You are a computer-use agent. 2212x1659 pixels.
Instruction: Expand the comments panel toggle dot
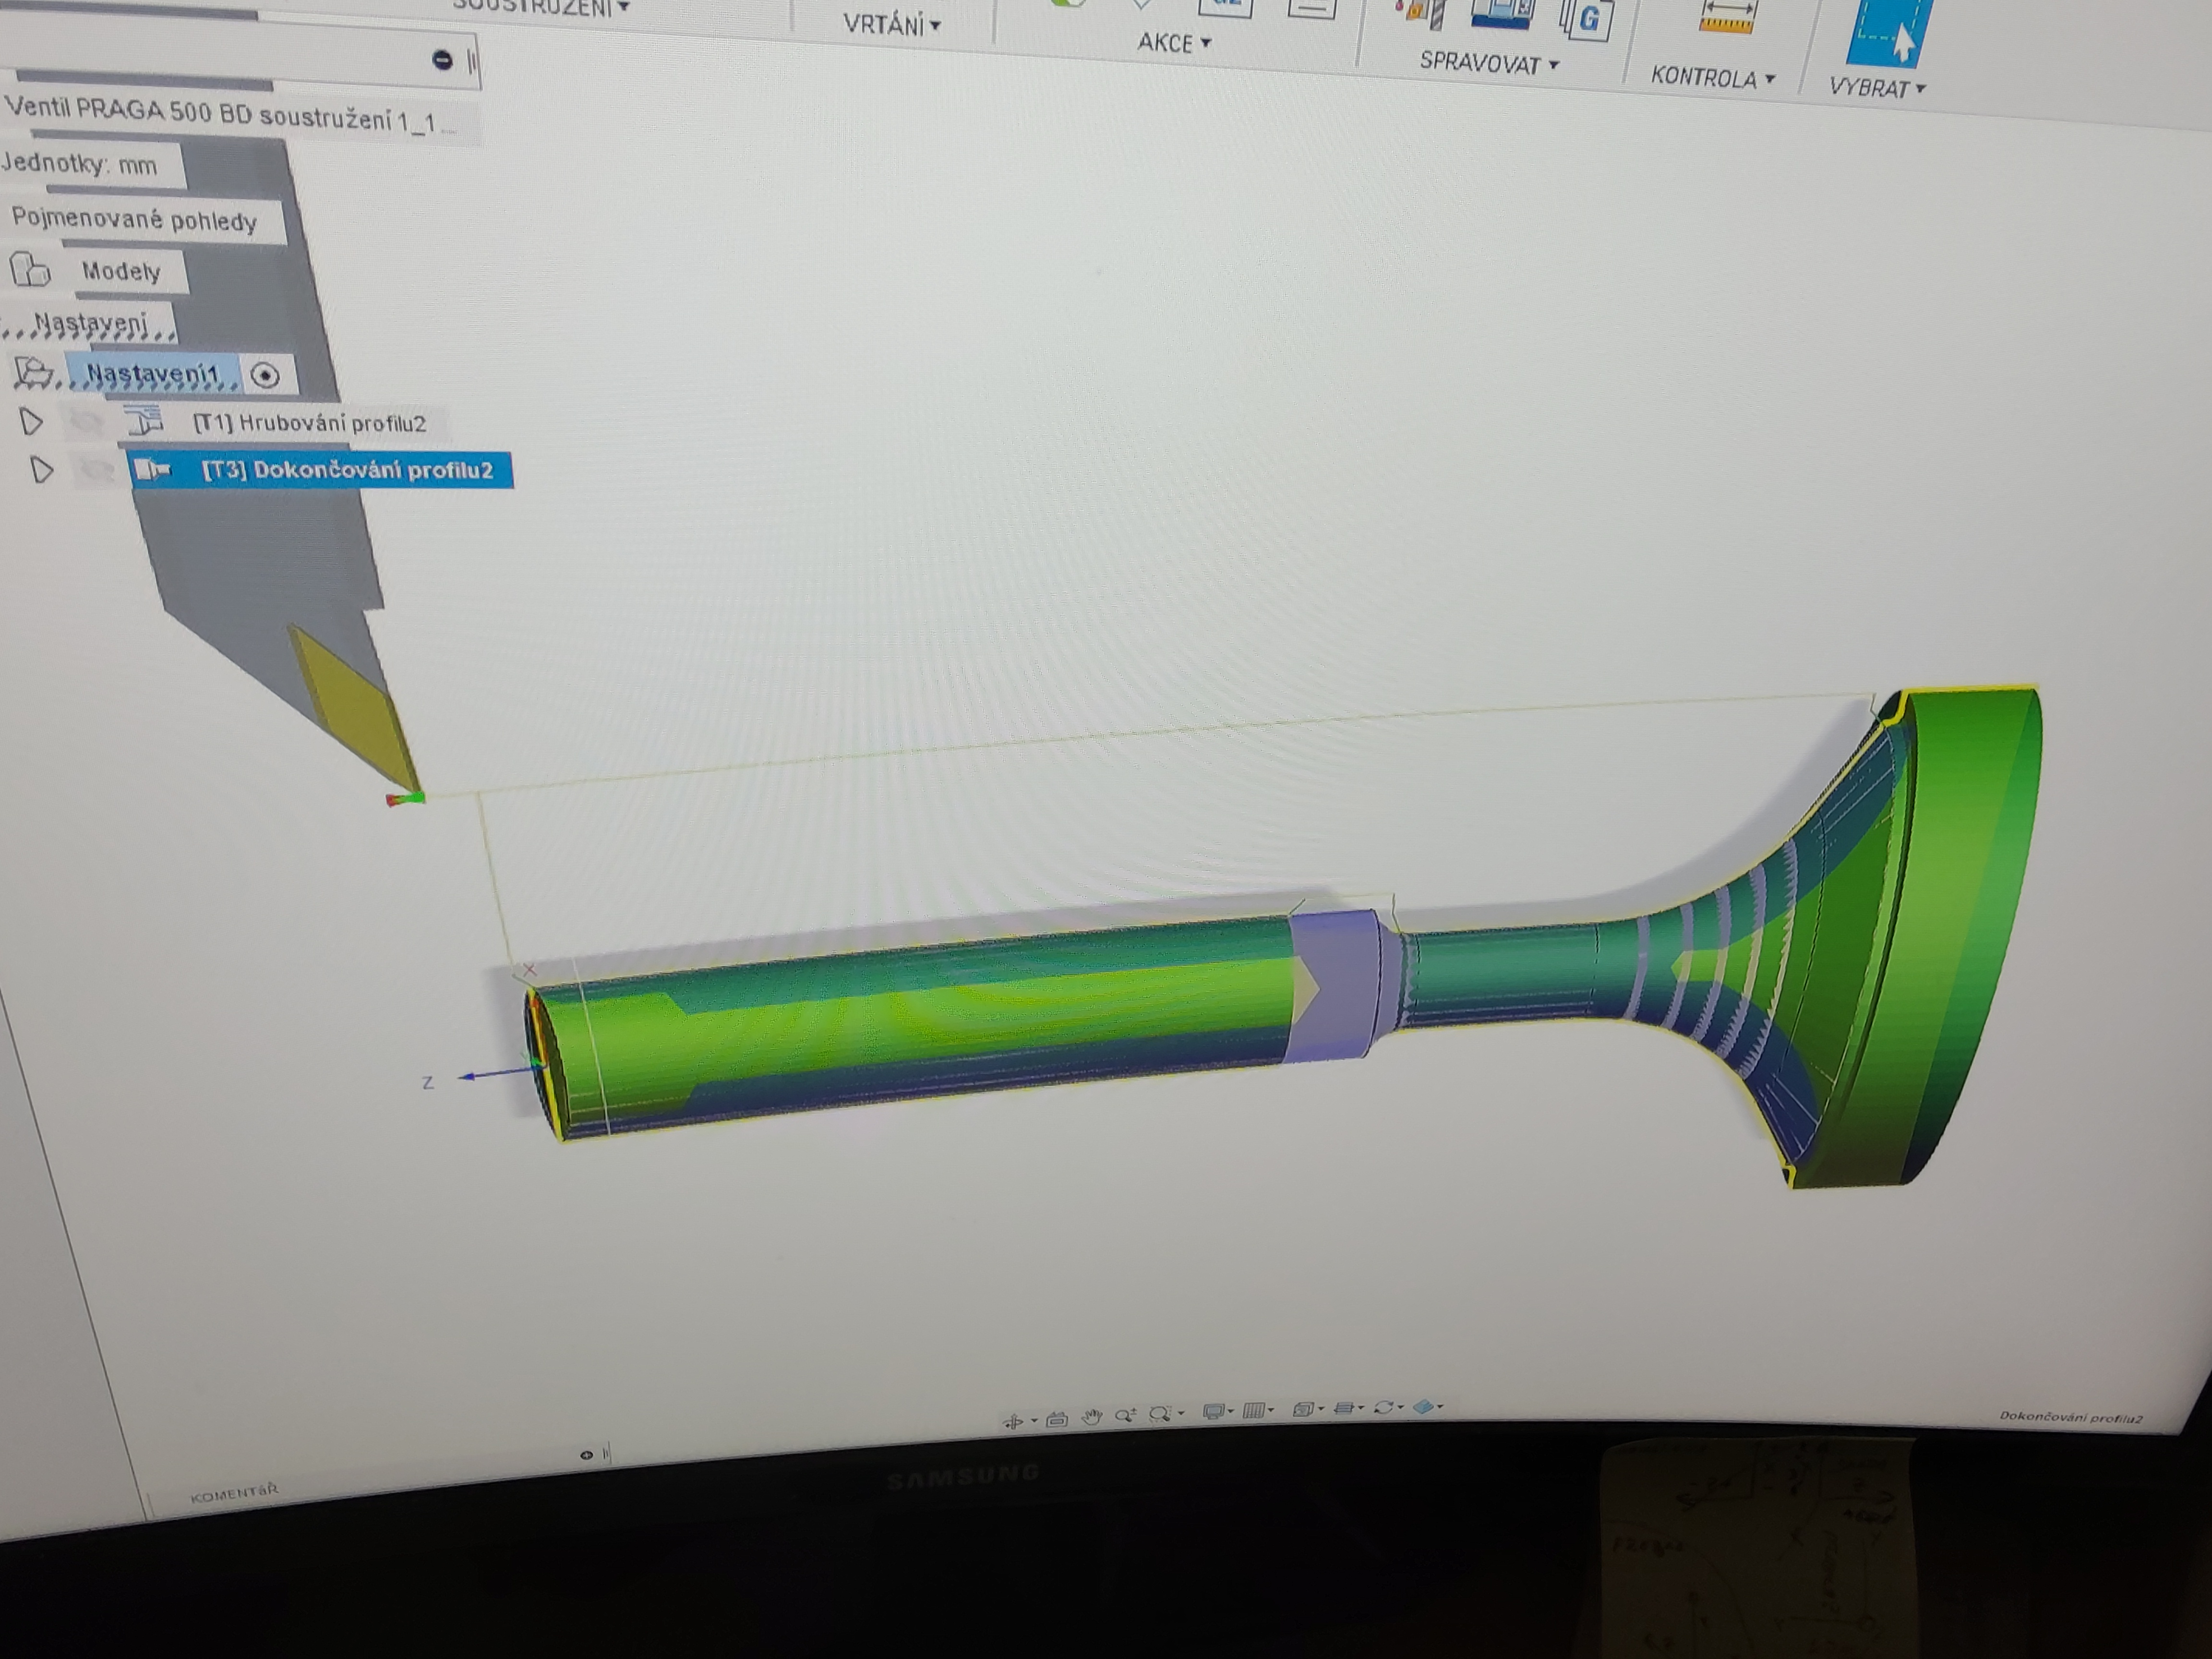click(x=587, y=1455)
